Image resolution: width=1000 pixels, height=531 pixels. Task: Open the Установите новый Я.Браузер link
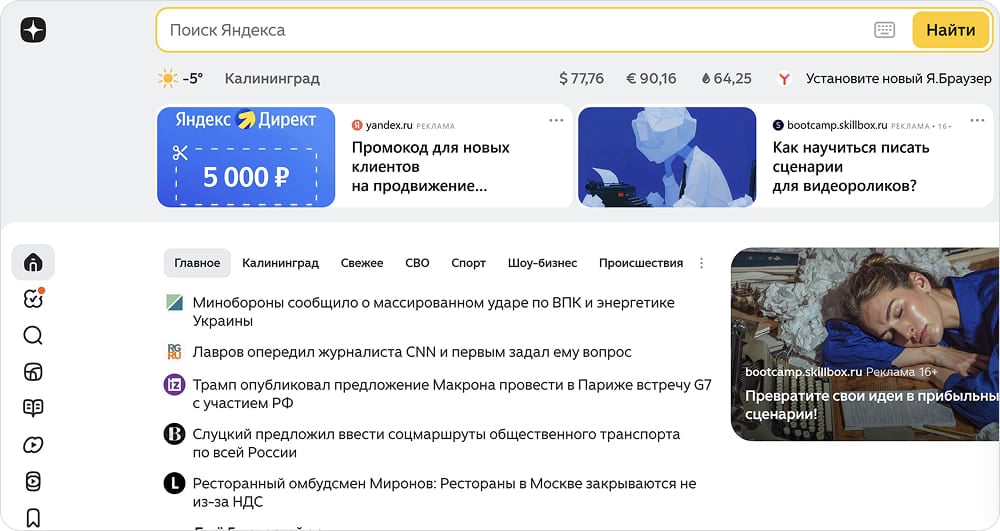coord(899,78)
